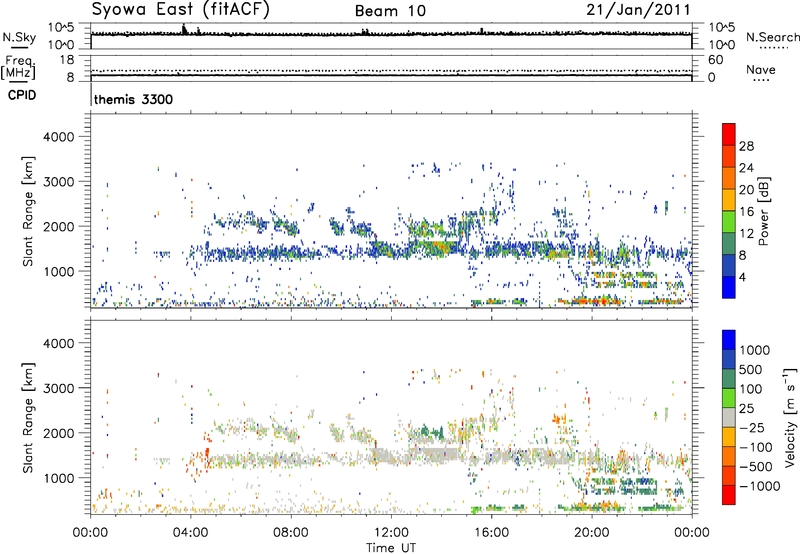
Task: Click the '24' label on the Power colorbar
Action: pyautogui.click(x=746, y=168)
